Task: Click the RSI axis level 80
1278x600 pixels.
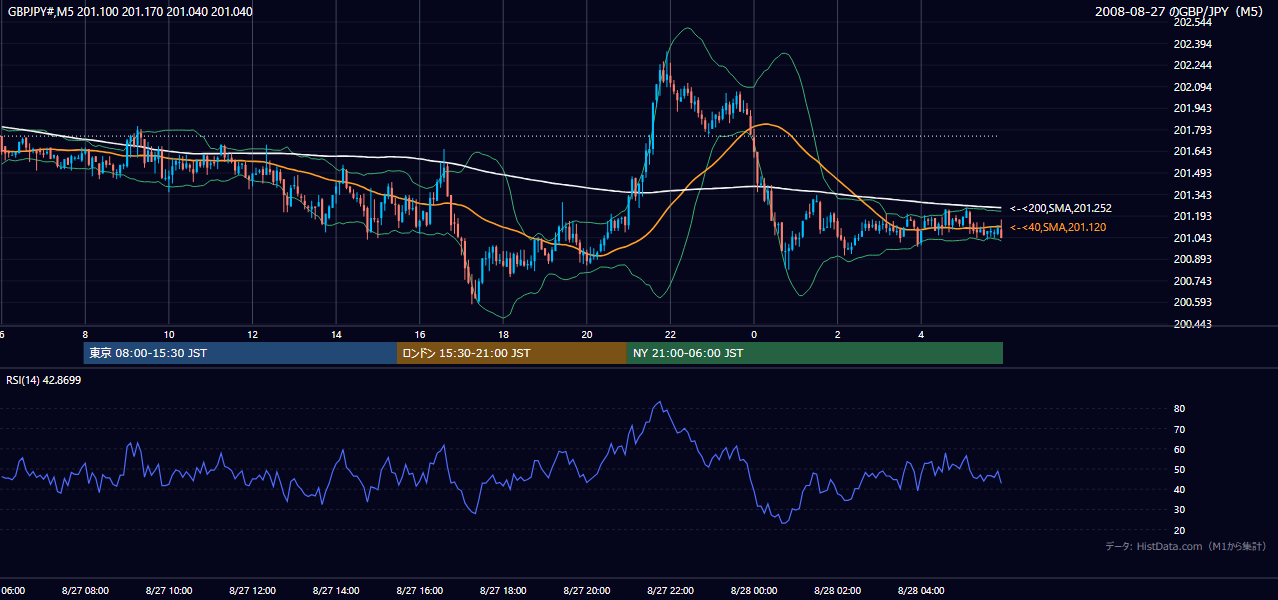Action: (x=1180, y=409)
